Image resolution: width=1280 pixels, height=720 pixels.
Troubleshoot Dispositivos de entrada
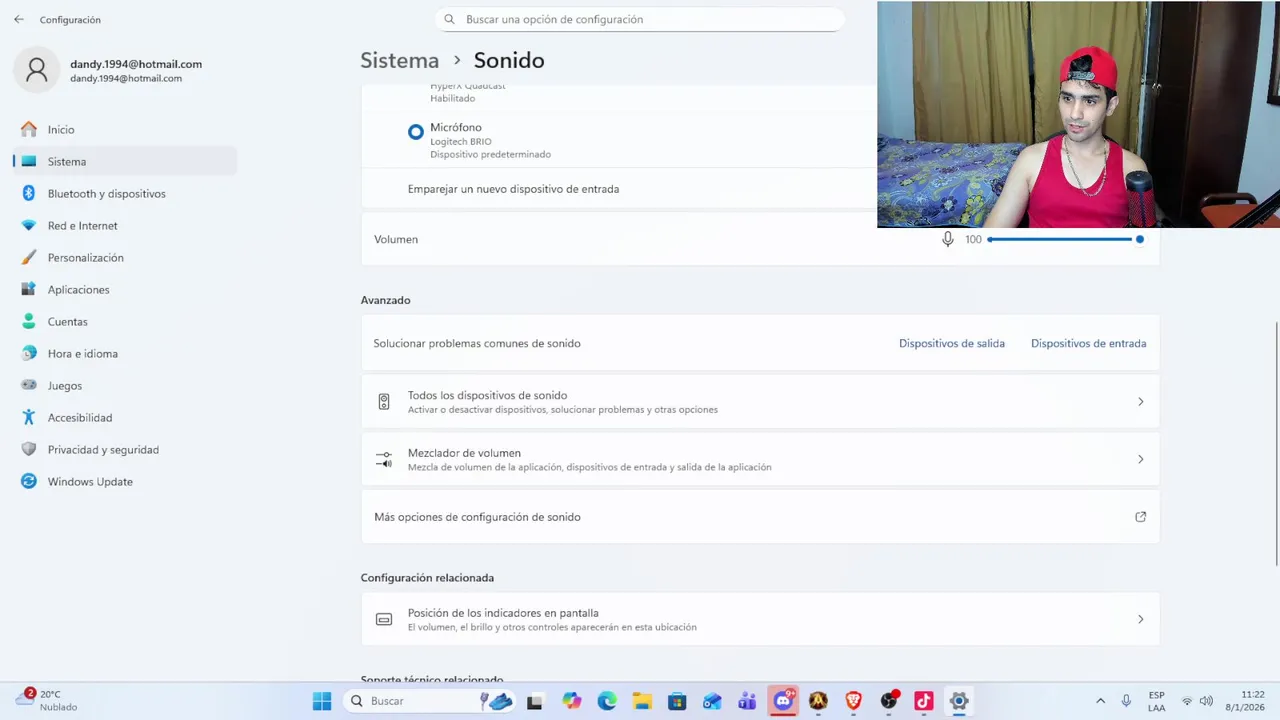coord(1088,344)
